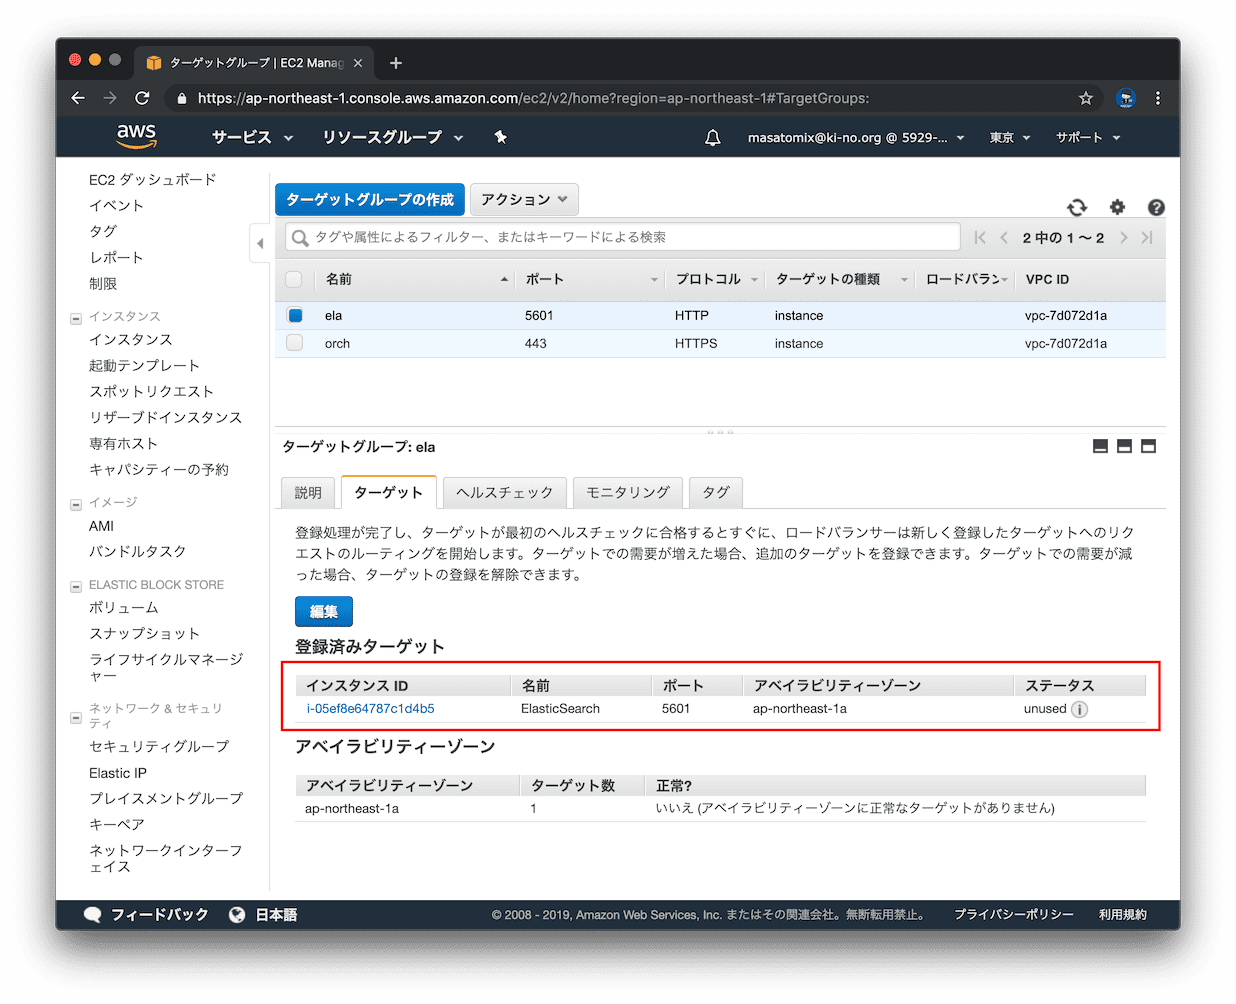Viewport: 1236px width, 1004px height.
Task: Open EC2 ダッシュボード in sidebar
Action: (x=152, y=179)
